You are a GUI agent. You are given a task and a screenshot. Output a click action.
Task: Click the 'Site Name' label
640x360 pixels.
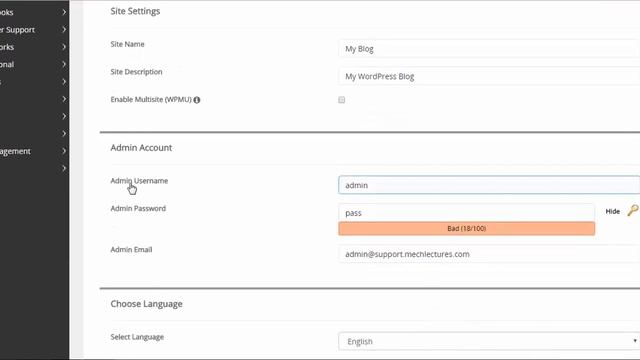[127, 44]
